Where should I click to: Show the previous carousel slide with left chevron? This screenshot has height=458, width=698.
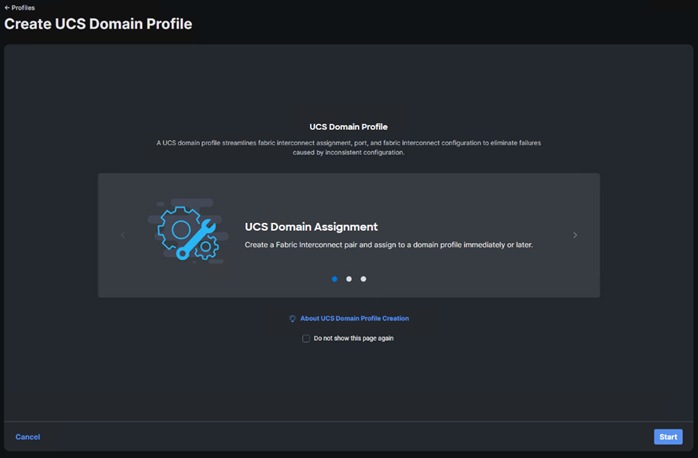click(x=123, y=236)
